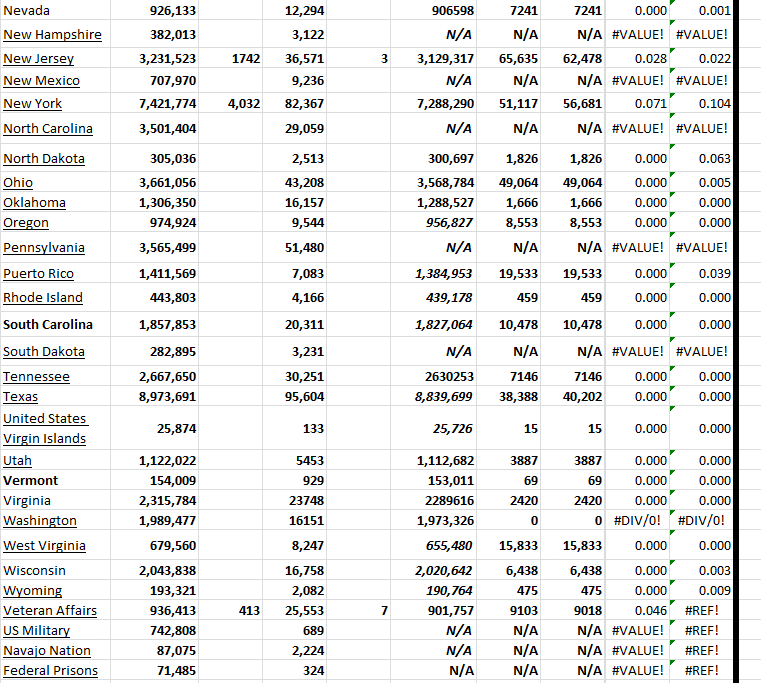Select cell with value 8,973,691

click(154, 397)
